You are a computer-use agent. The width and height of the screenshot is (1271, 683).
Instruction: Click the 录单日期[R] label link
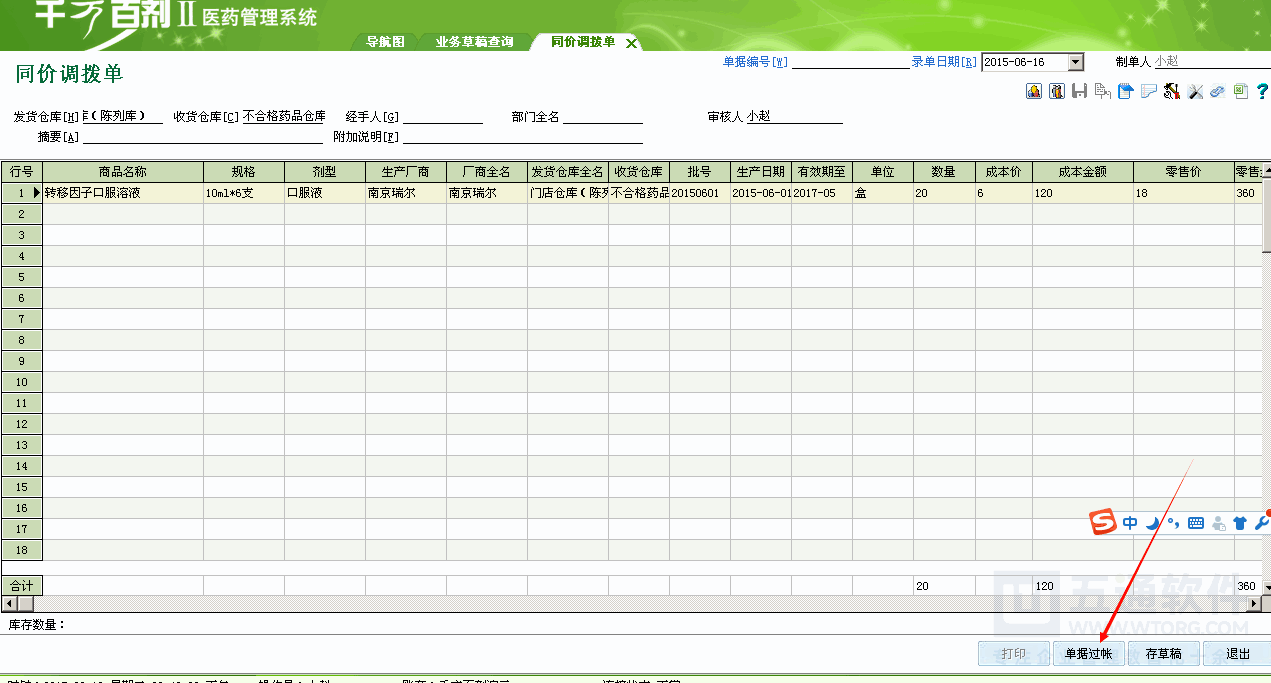tap(944, 62)
